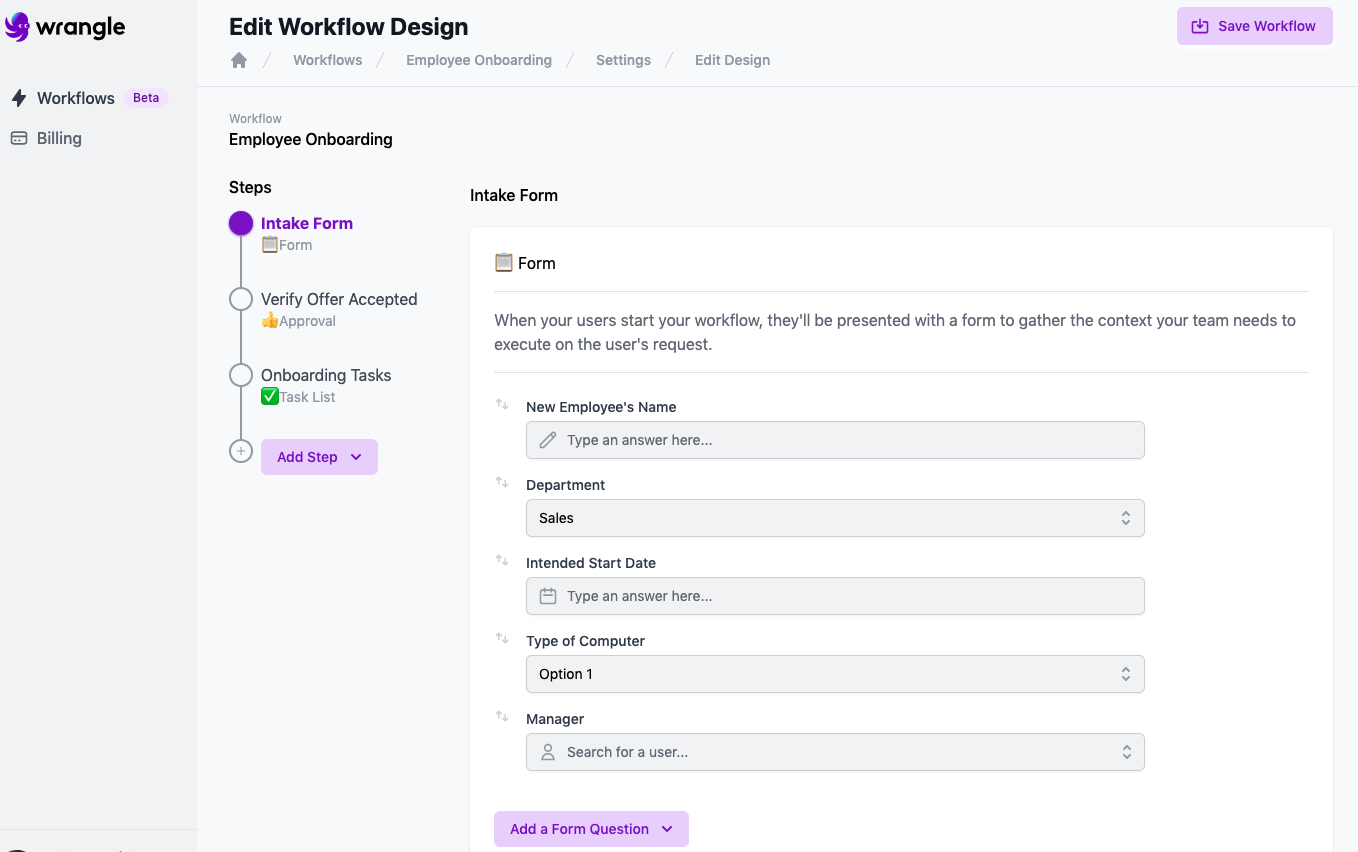
Task: Click the clipboard Form icon under Intake Form
Action: coord(268,244)
